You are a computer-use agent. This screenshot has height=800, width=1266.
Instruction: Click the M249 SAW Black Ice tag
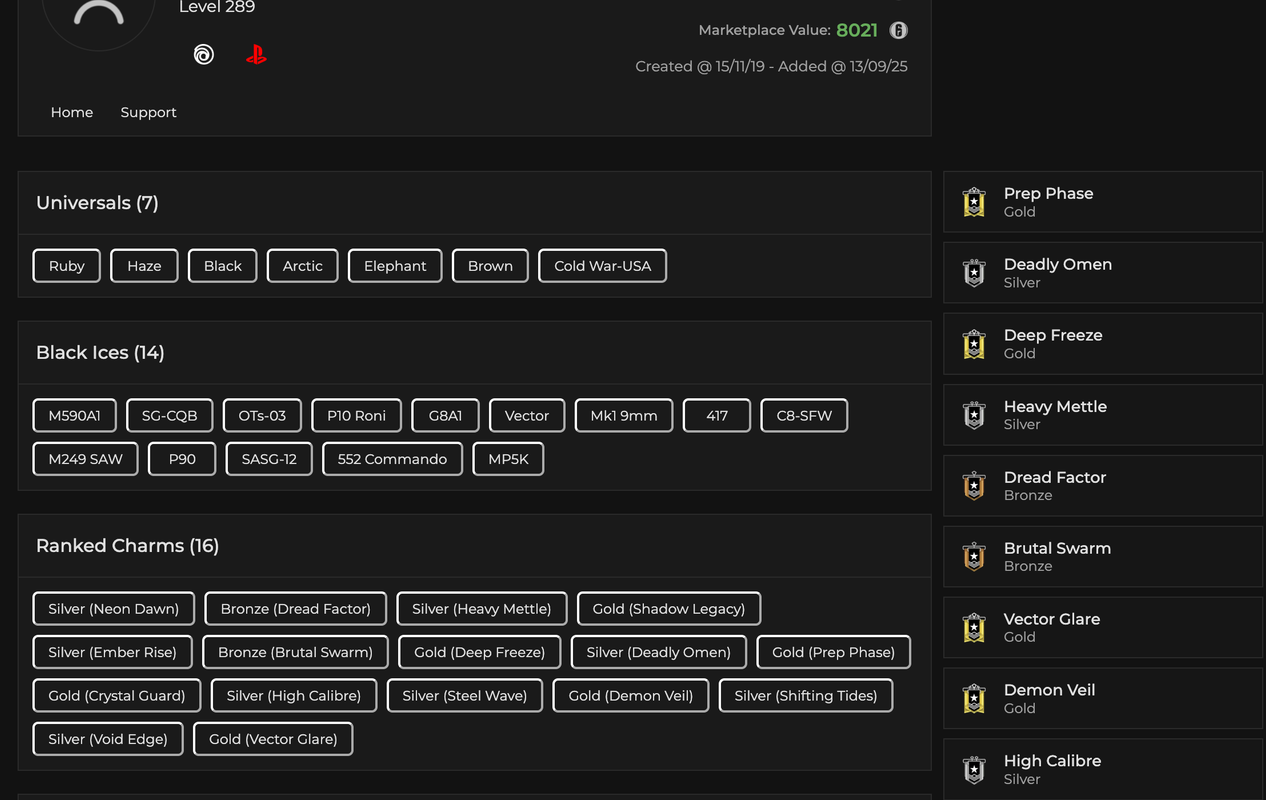point(86,459)
